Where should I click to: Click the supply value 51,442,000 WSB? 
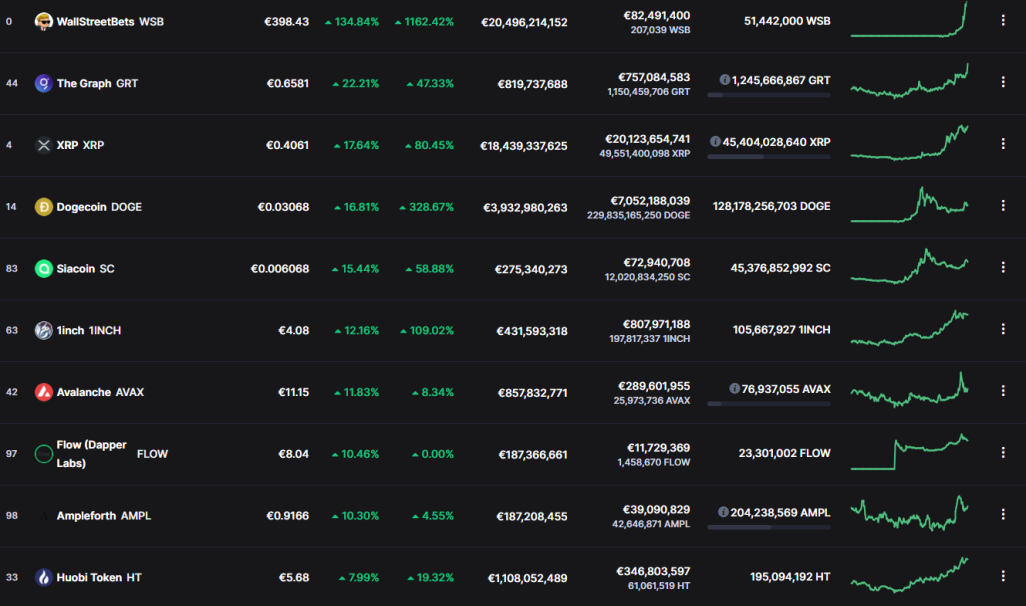(787, 21)
